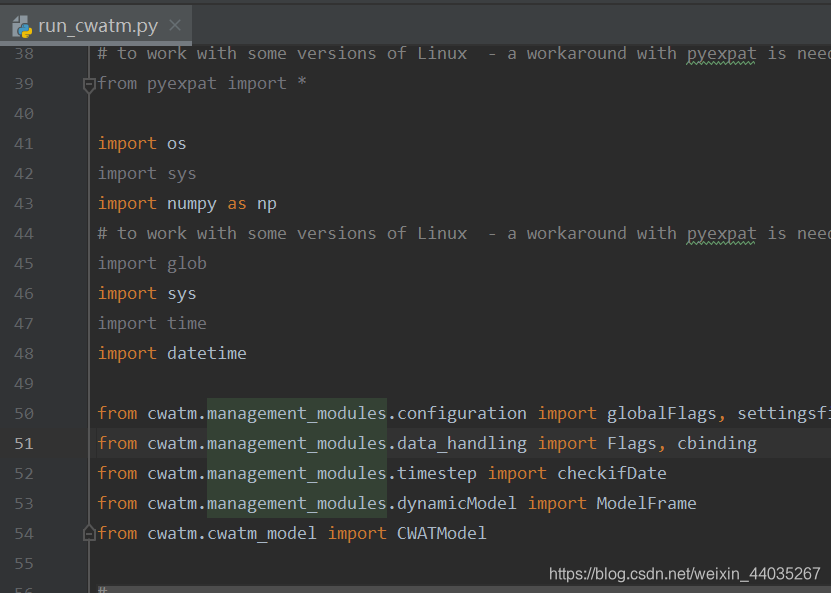The image size is (831, 593).
Task: Place cursor on "import os" on line 41
Action: 142,144
